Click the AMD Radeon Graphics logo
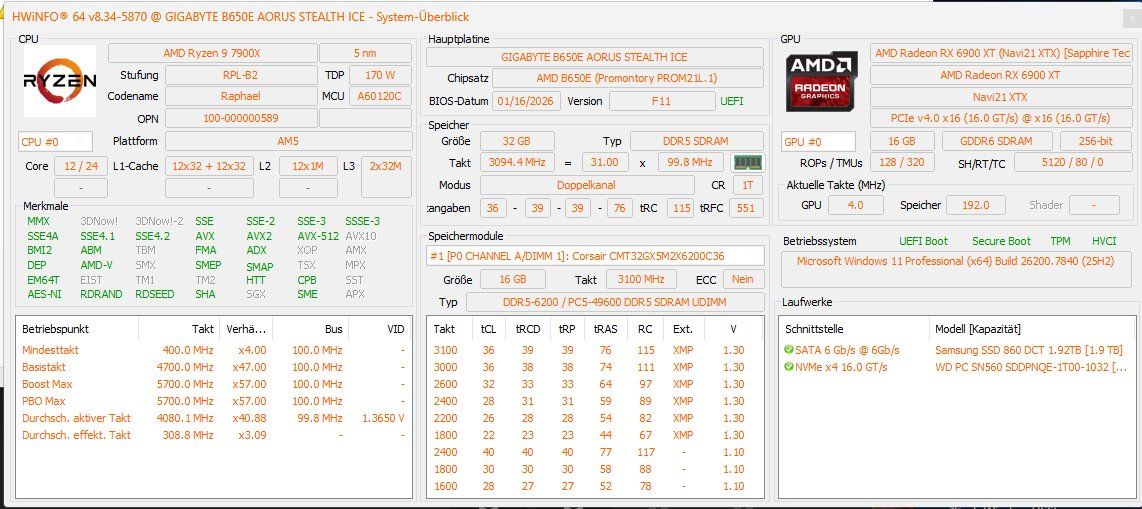 coord(822,82)
